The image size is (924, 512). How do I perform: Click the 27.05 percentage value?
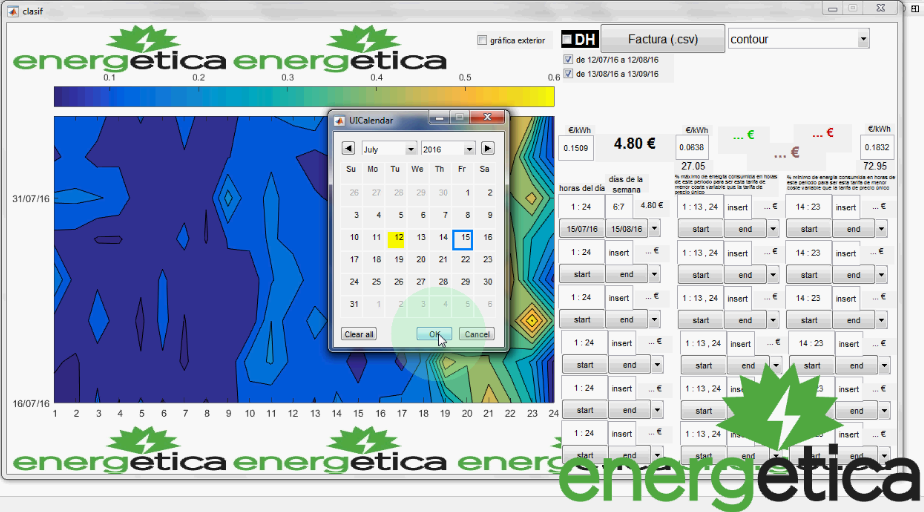693,166
